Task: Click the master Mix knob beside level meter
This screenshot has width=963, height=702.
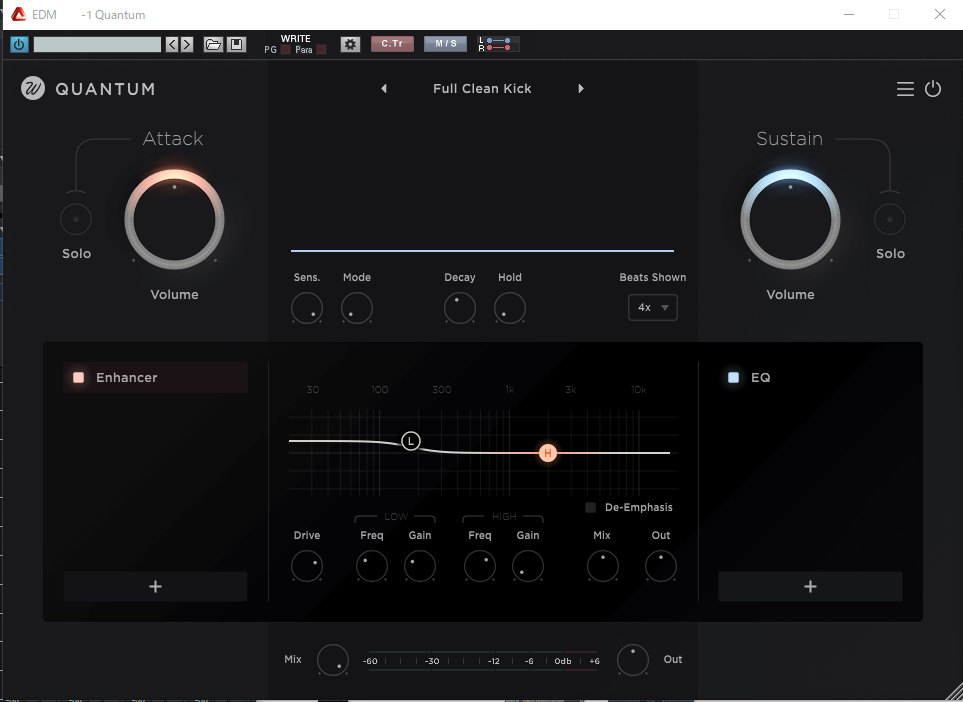Action: (x=333, y=660)
